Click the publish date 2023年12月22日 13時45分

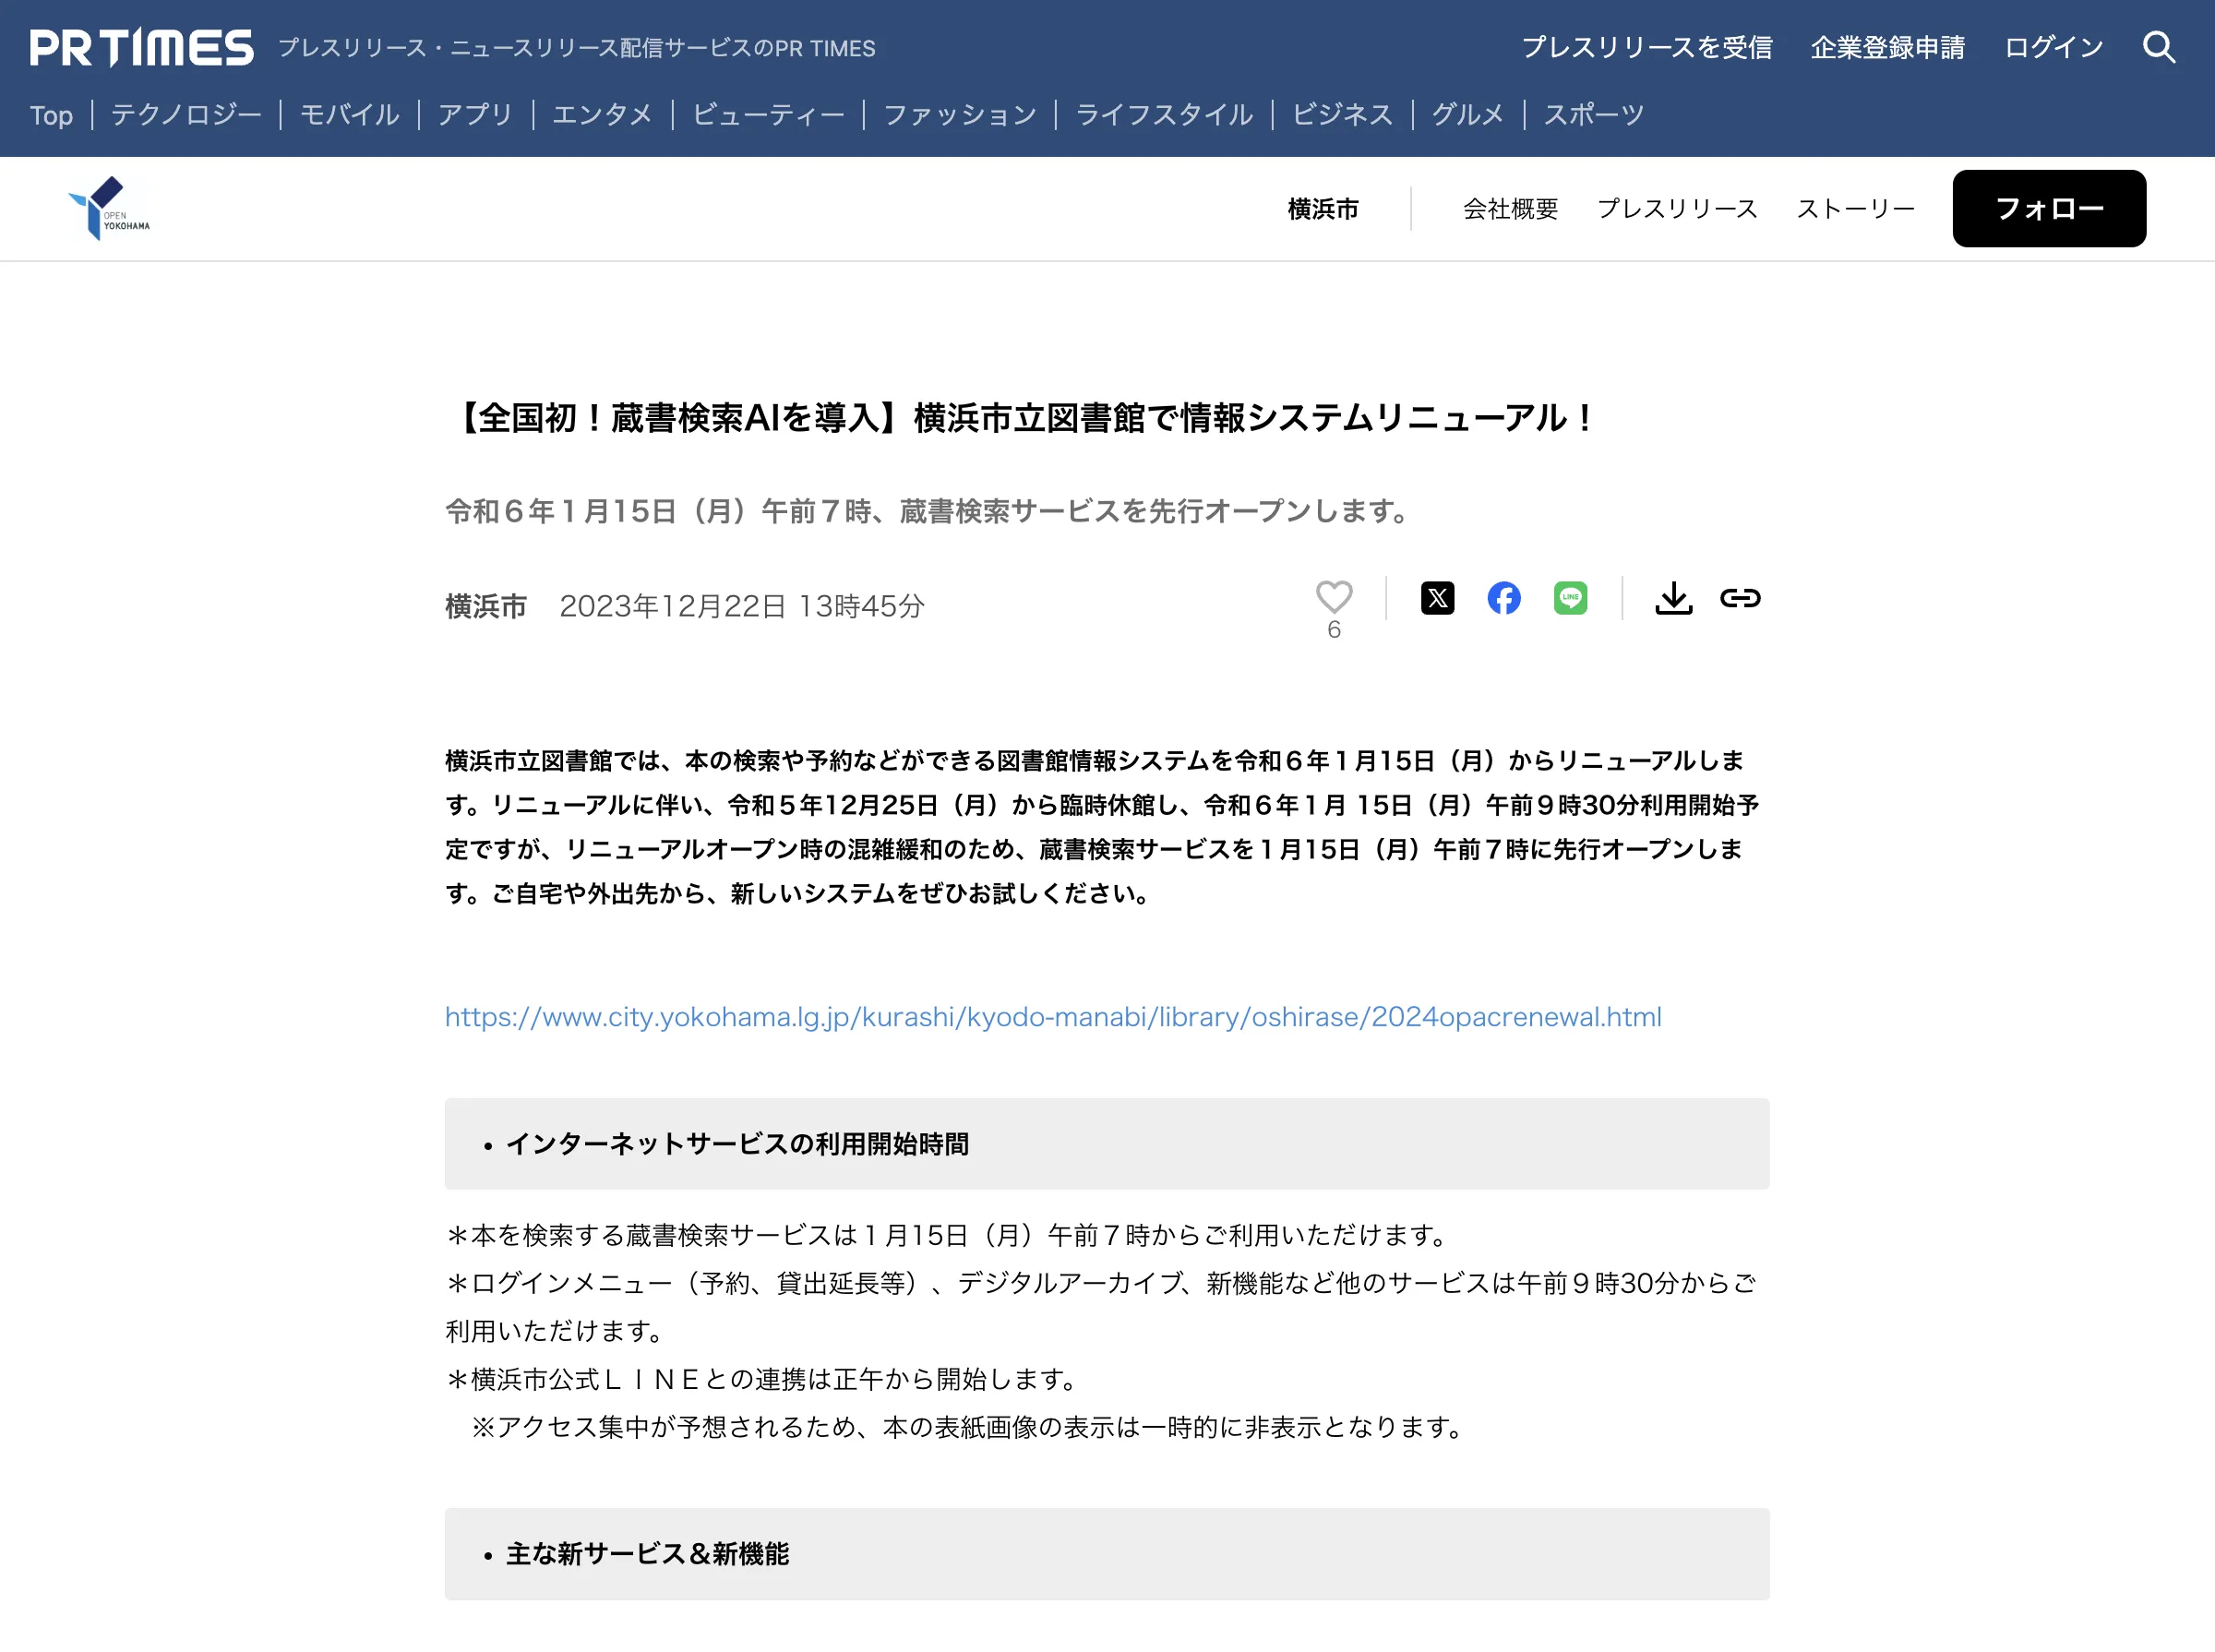(742, 606)
